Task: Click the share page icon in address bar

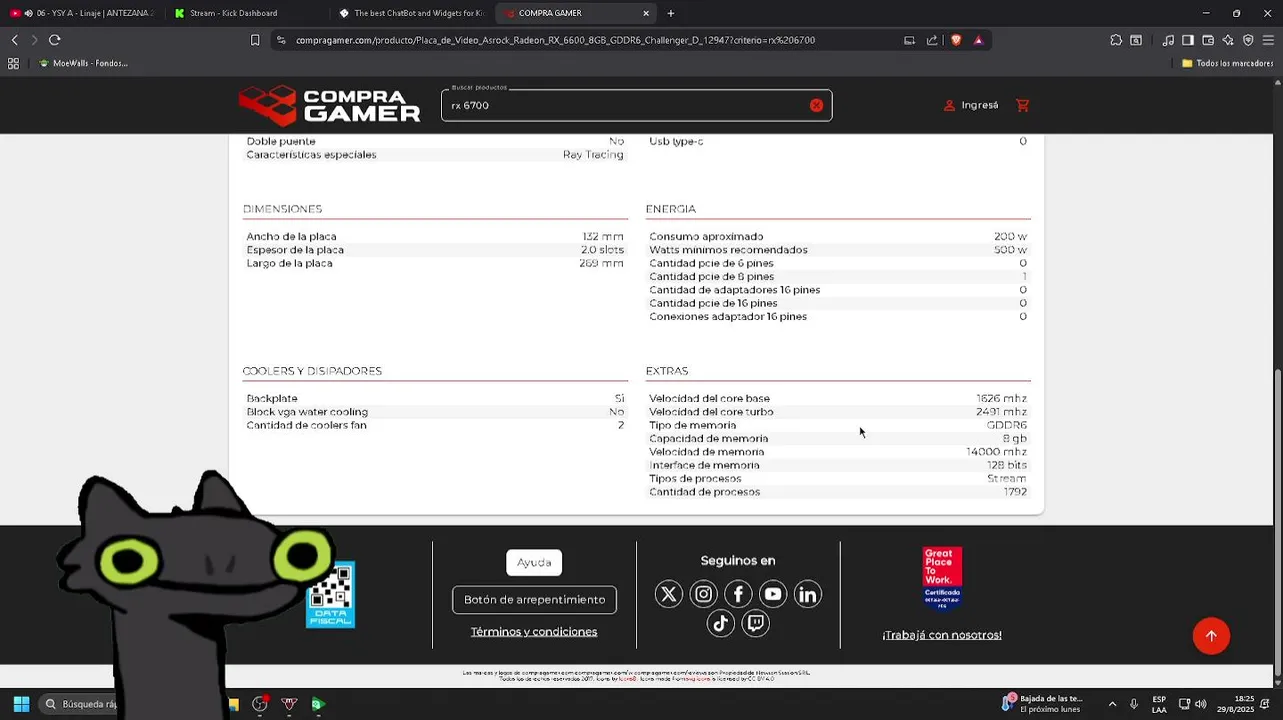Action: [932, 40]
